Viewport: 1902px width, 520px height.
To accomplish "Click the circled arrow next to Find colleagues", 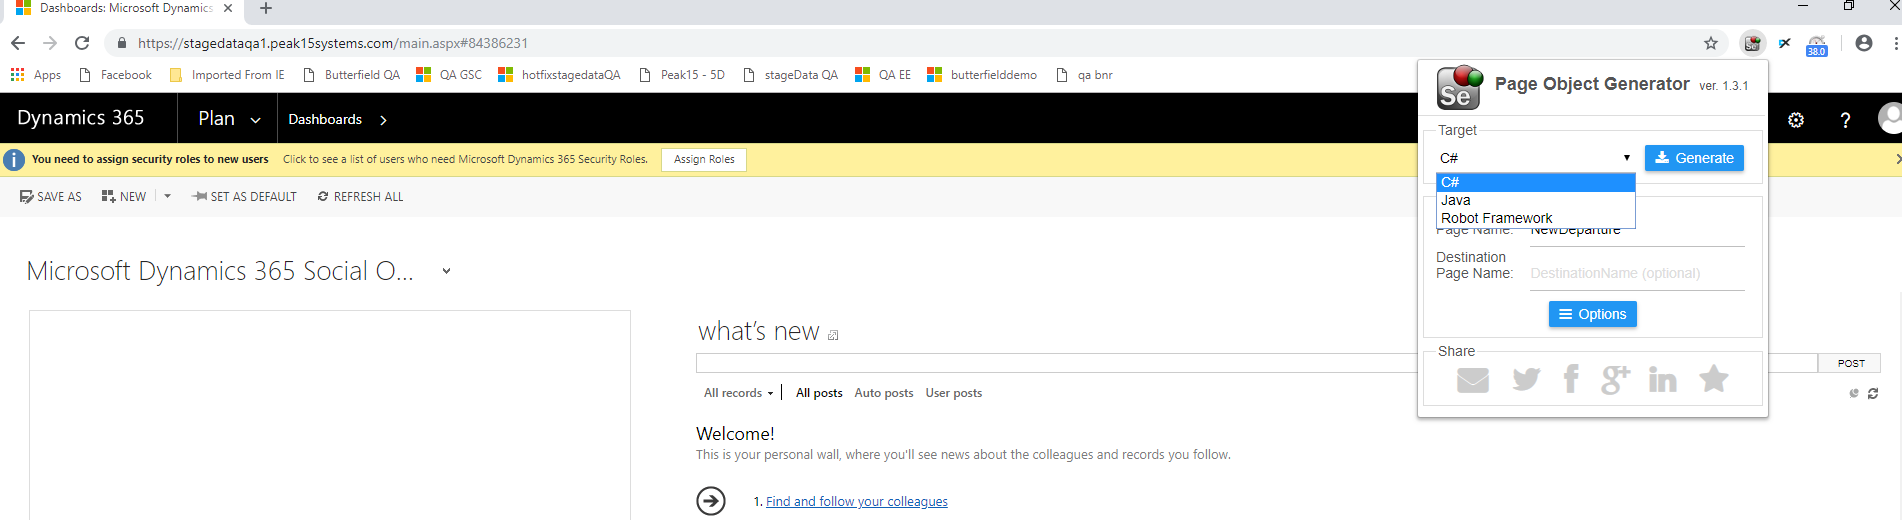I will 711,500.
